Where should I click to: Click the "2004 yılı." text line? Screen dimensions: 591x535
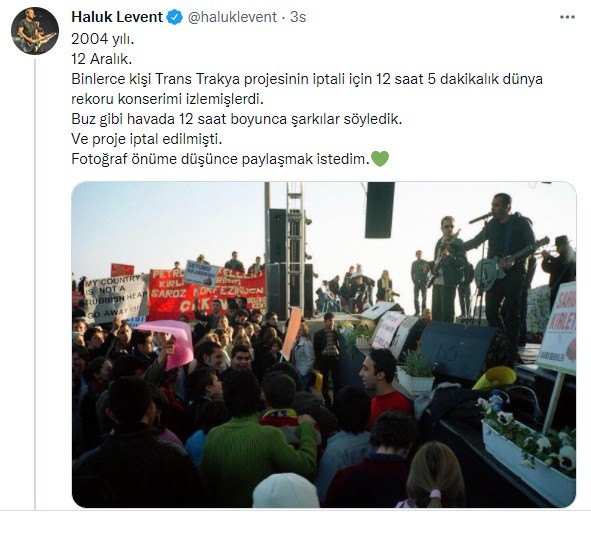(103, 39)
